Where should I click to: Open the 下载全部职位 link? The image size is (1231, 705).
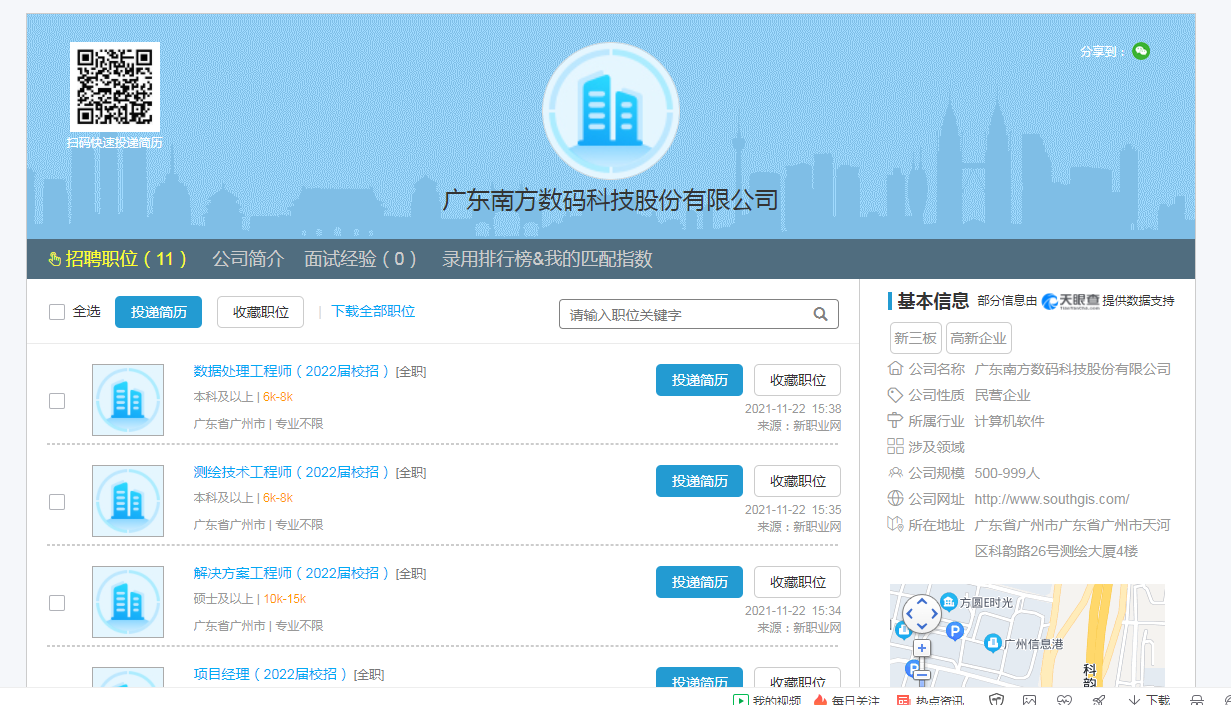click(x=373, y=311)
